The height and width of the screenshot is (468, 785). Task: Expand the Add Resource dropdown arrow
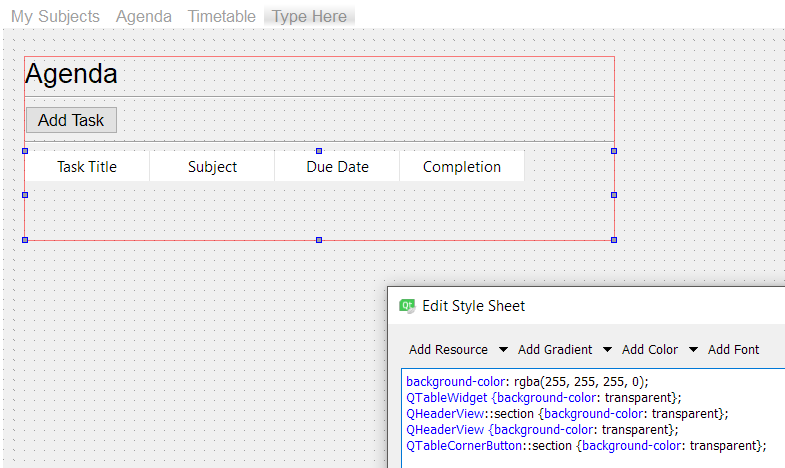503,349
